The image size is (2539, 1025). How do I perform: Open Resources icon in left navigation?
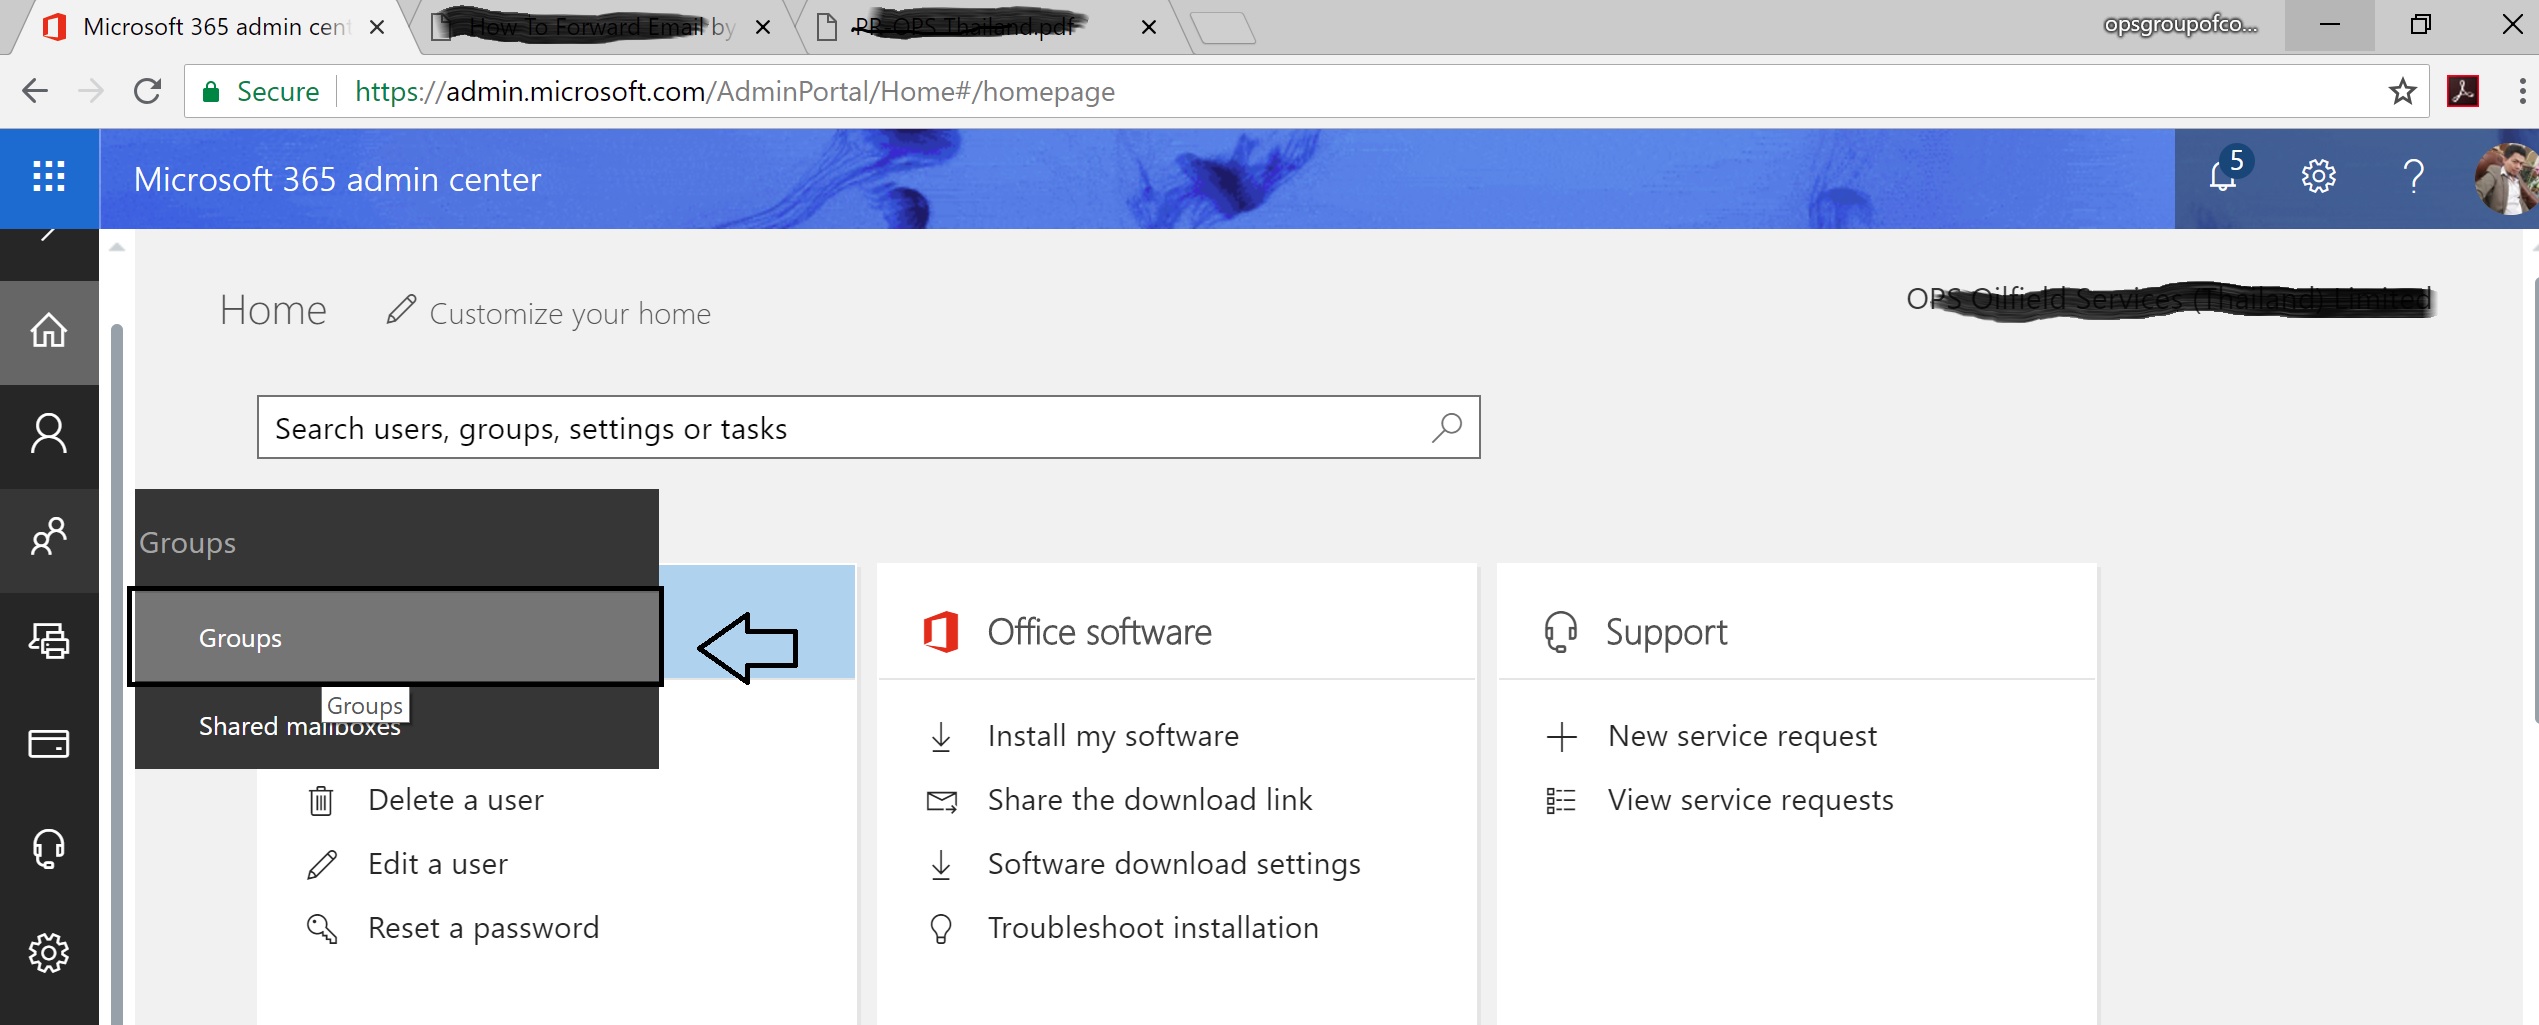tap(49, 641)
